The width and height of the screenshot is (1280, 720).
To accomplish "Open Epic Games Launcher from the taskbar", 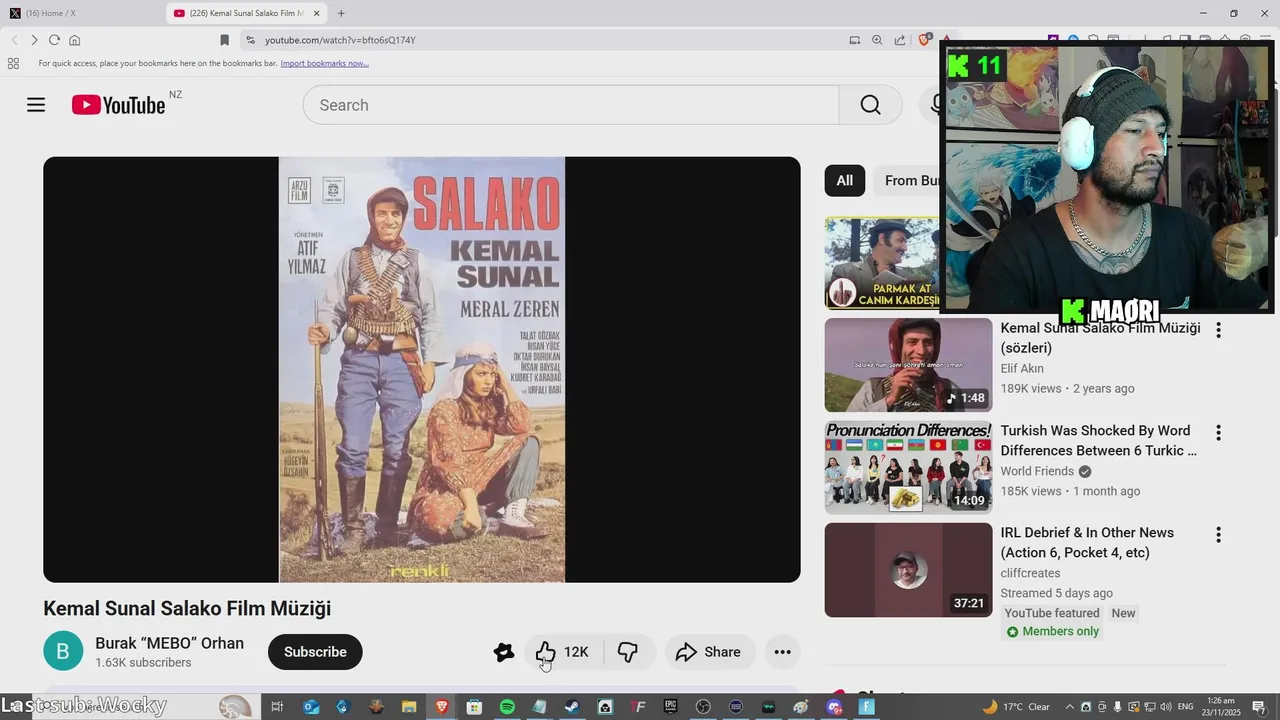I will click(x=670, y=707).
